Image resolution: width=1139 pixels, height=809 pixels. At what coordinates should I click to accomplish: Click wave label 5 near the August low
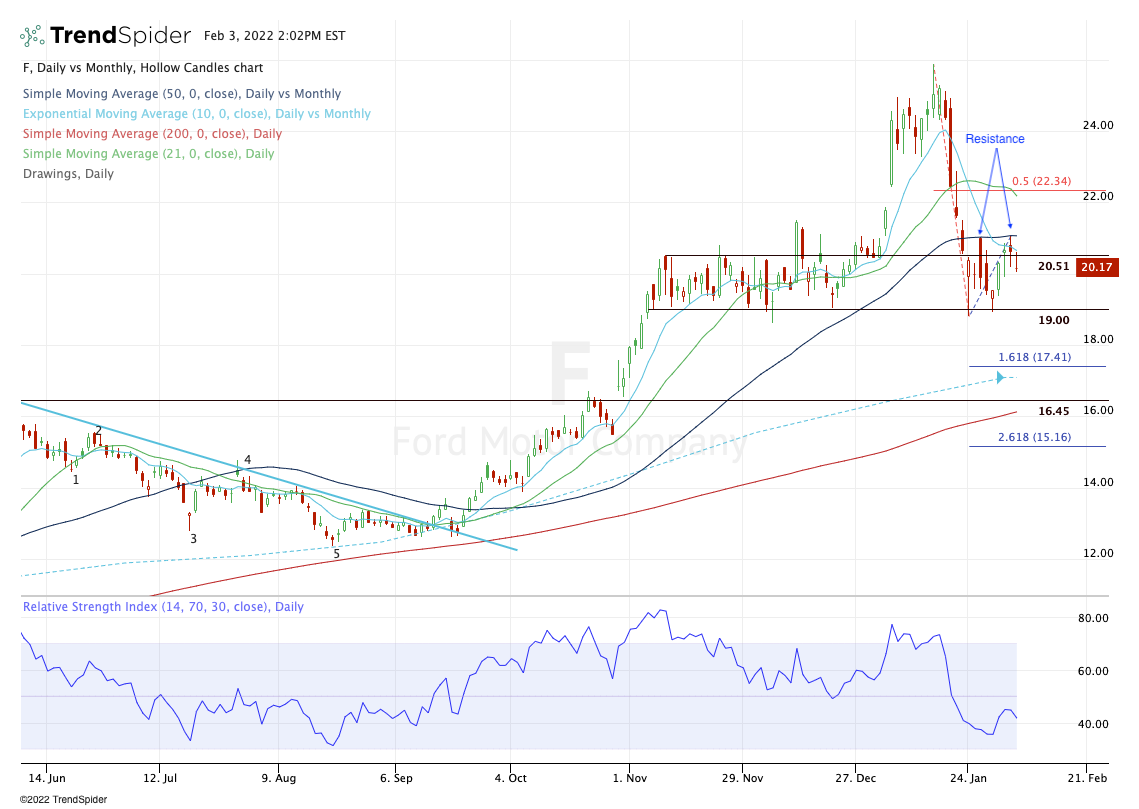(336, 553)
